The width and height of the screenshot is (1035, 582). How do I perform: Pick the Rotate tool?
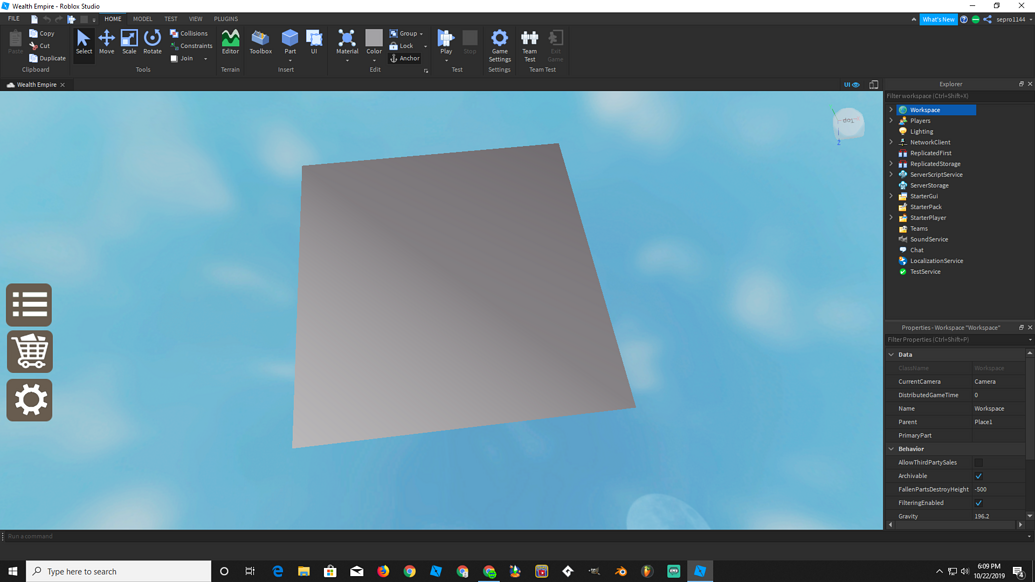152,42
